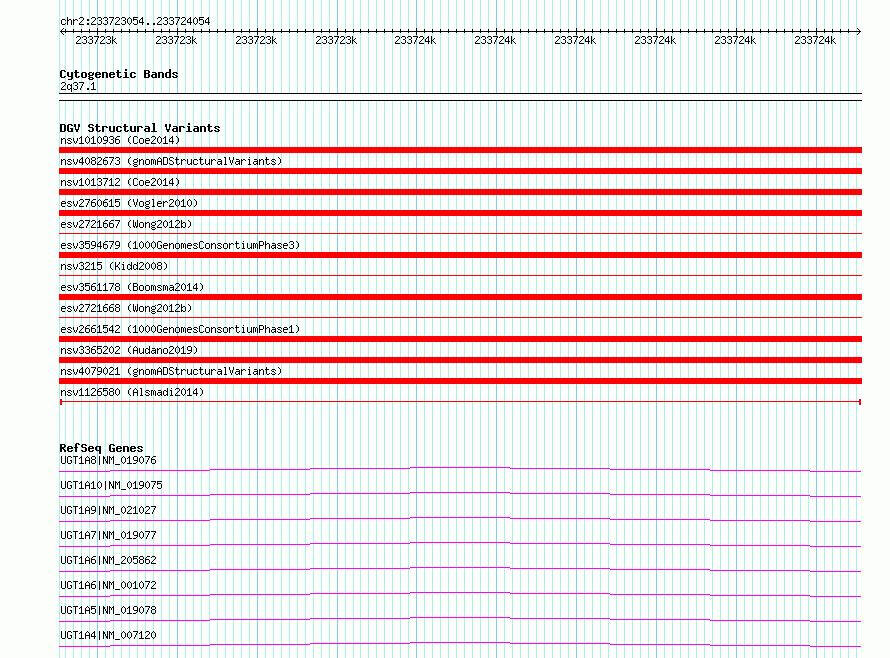Screen dimensions: 890x658
Task: Open gene UGT1A4|NM_007120 label
Action: [x=108, y=635]
